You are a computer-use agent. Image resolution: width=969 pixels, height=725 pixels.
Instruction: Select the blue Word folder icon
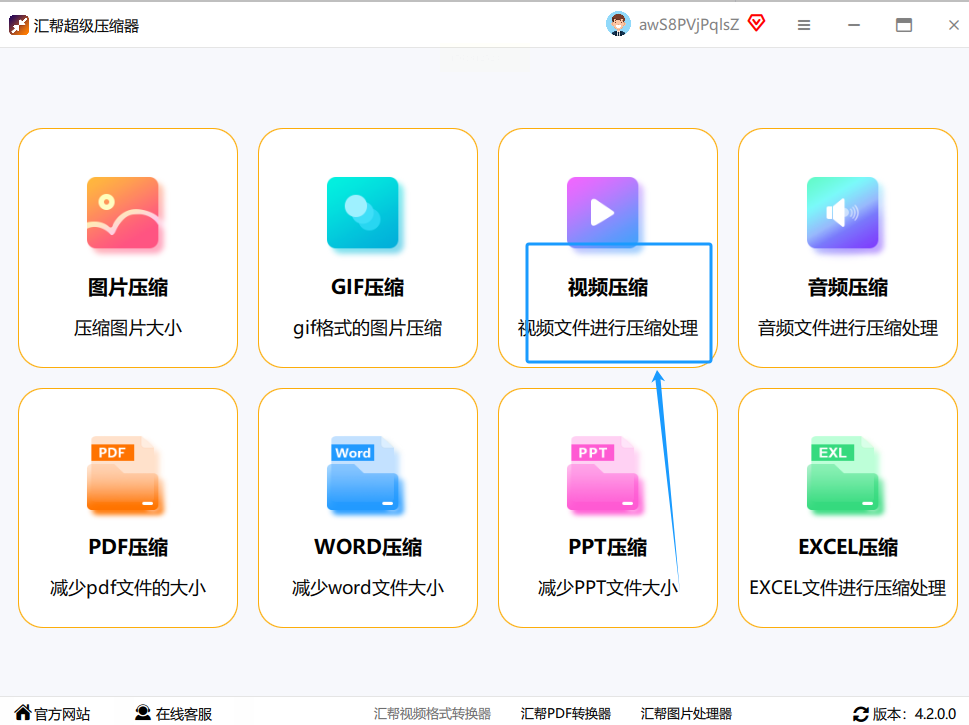(x=364, y=474)
